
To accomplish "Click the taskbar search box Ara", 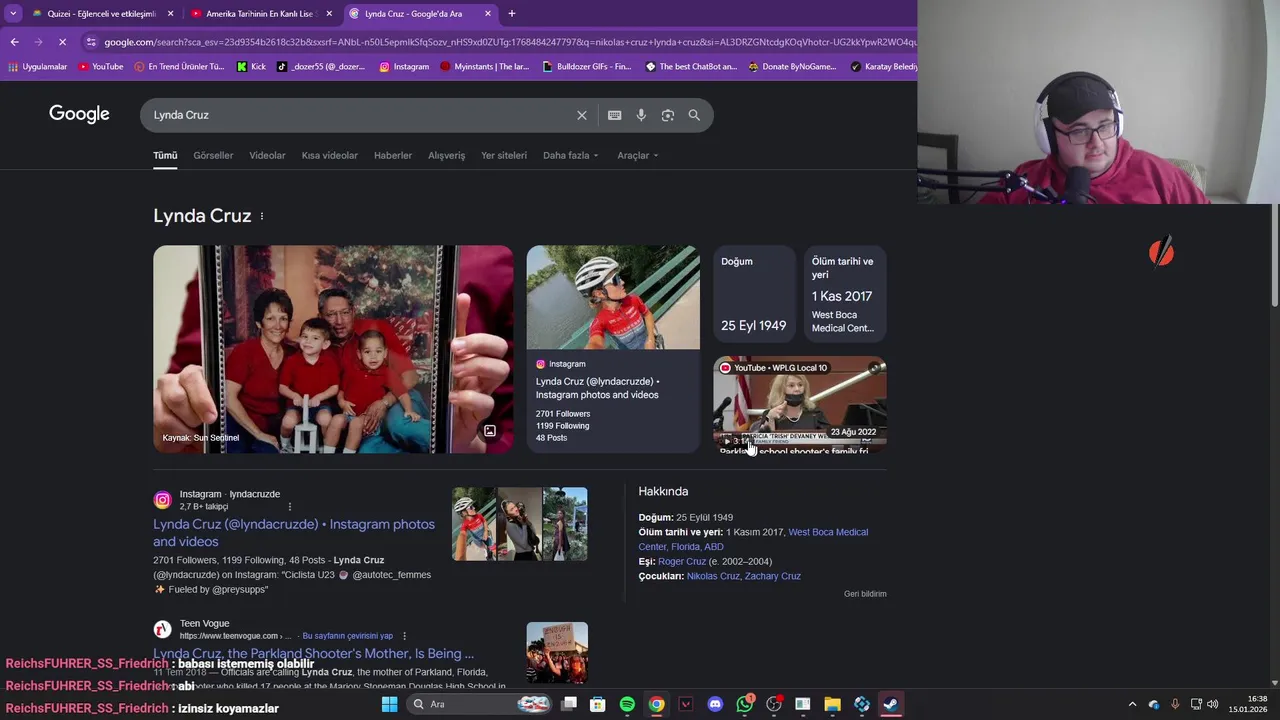I will click(480, 704).
